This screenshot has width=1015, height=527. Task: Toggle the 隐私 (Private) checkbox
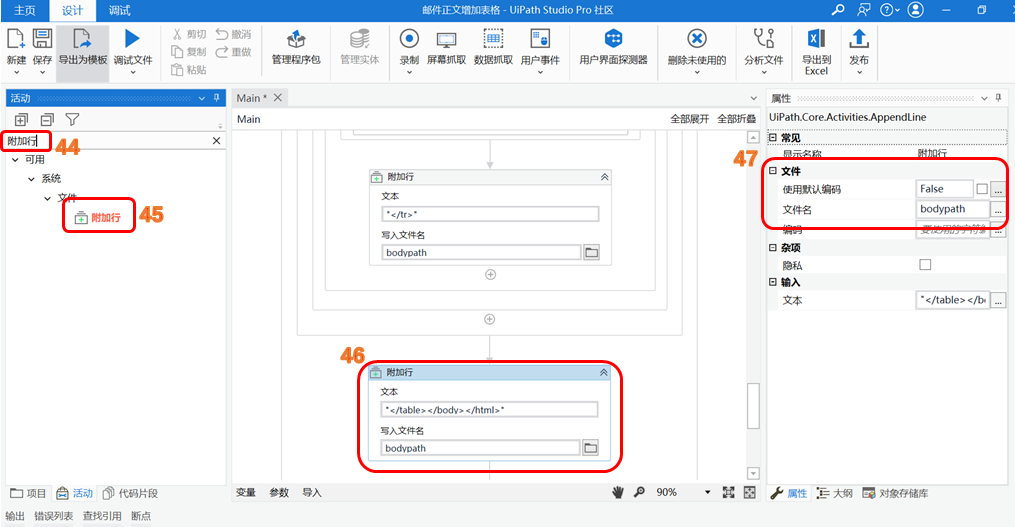point(925,264)
